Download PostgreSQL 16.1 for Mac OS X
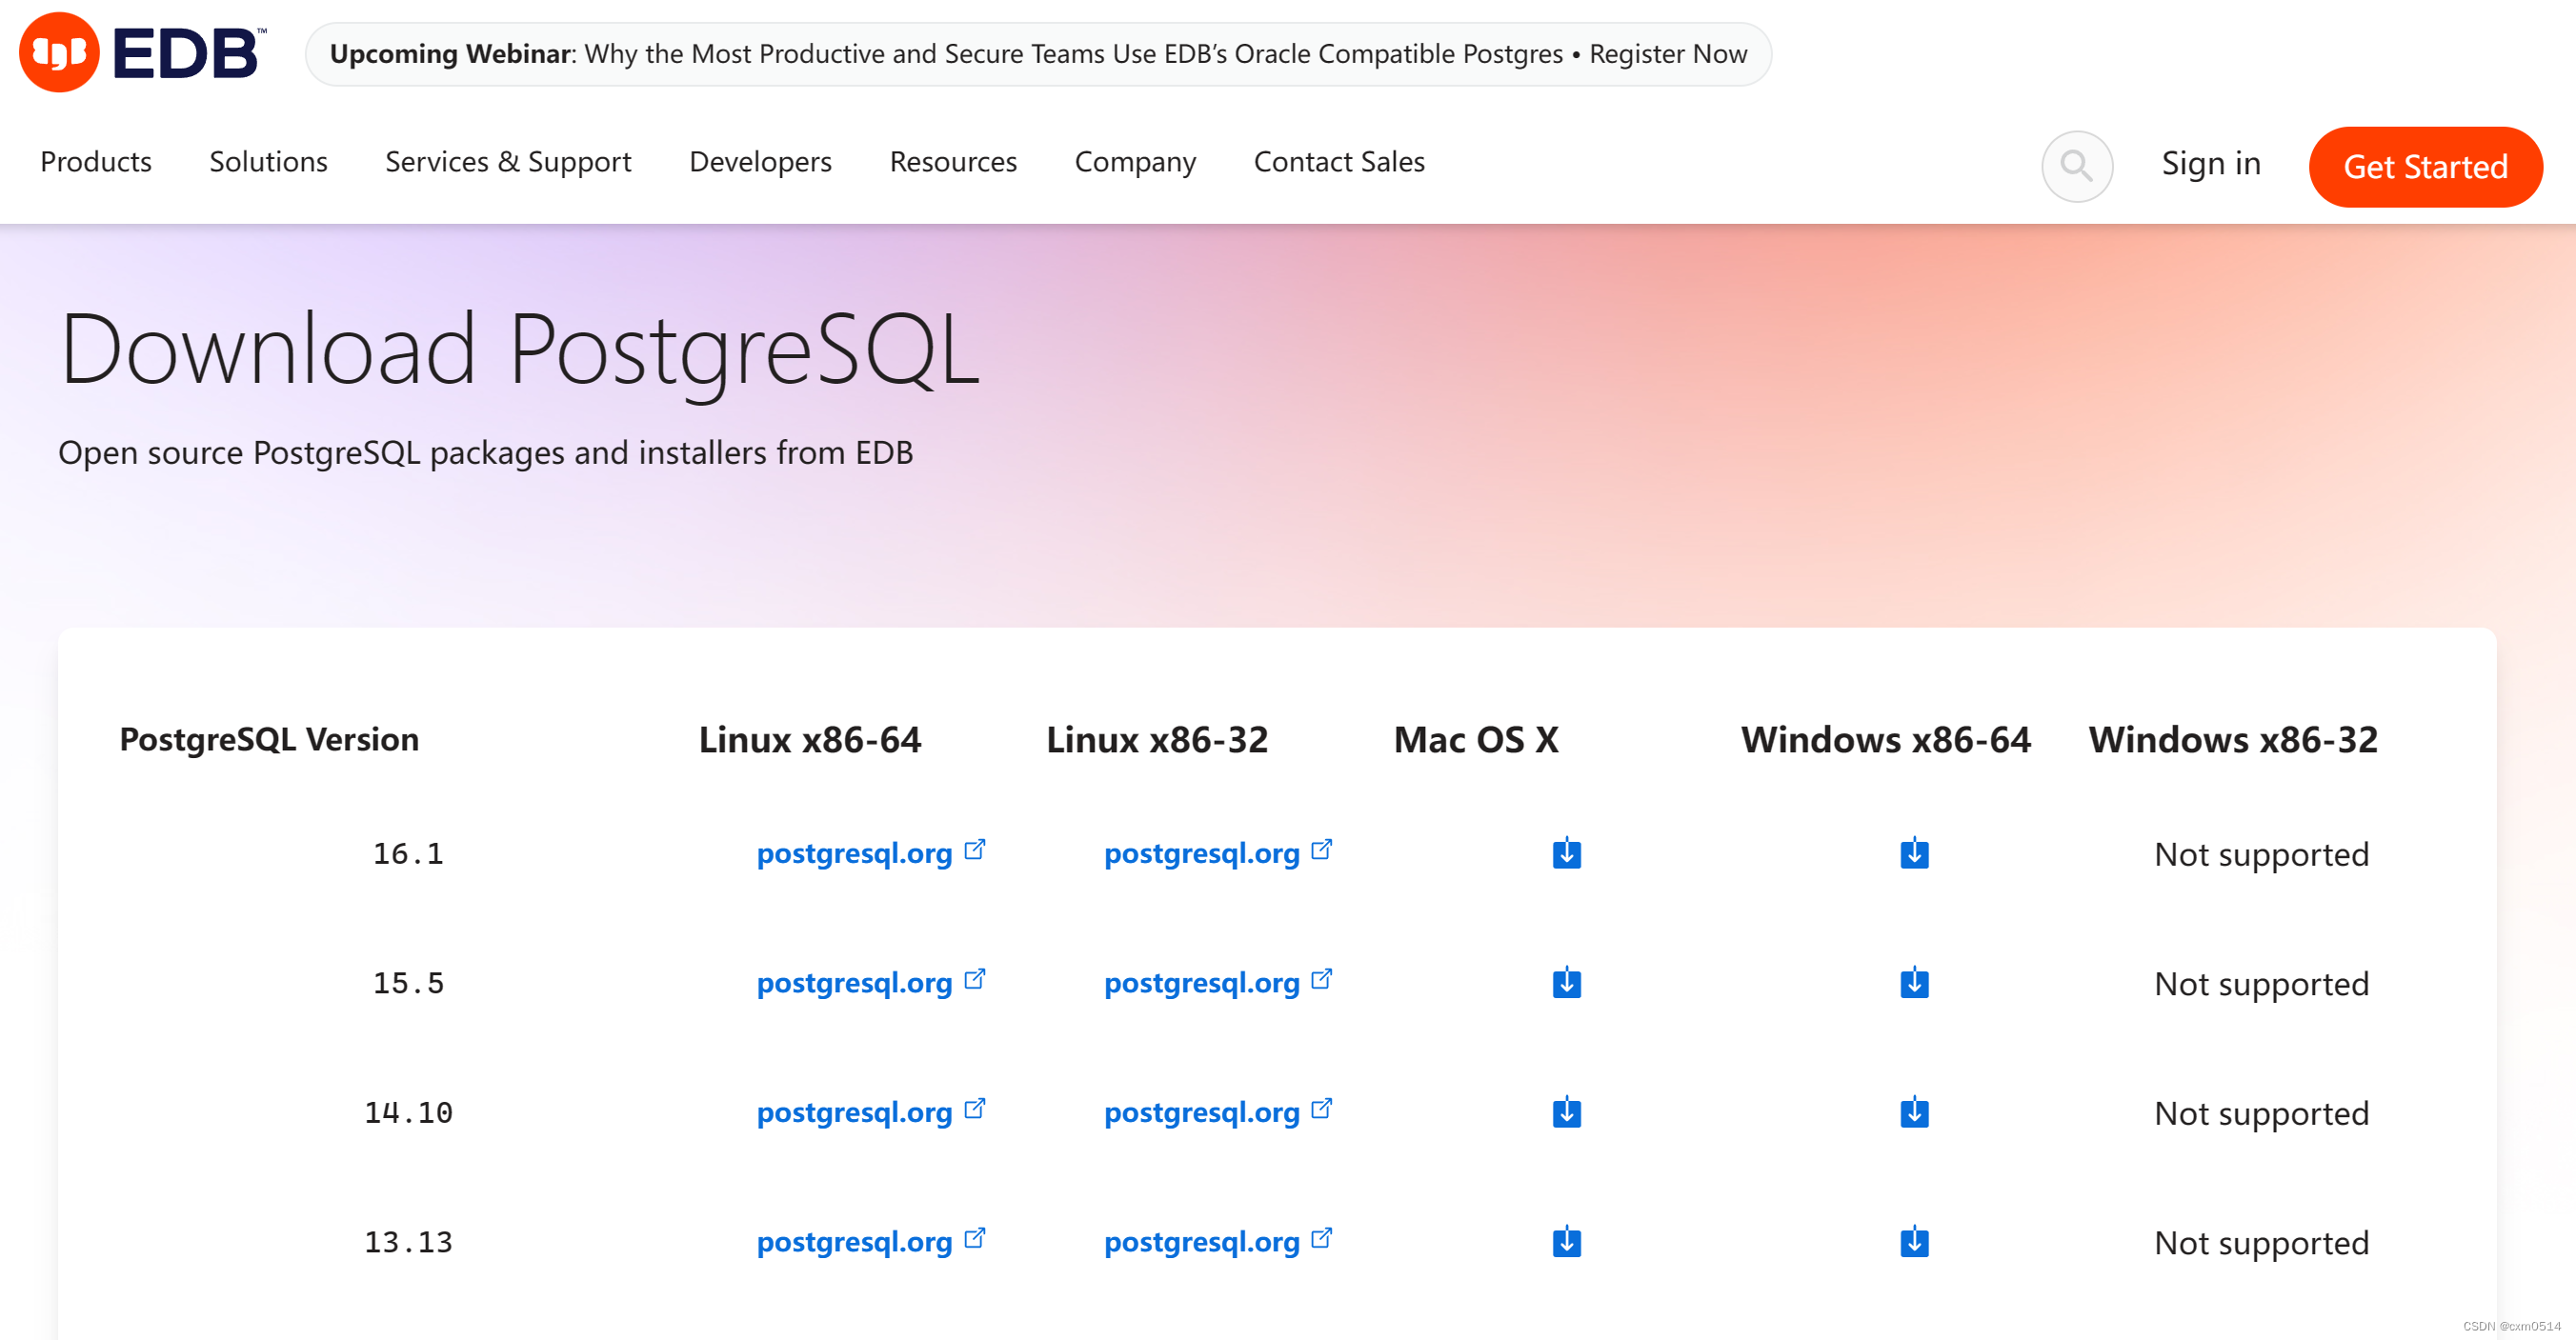The width and height of the screenshot is (2576, 1340). [x=1566, y=853]
